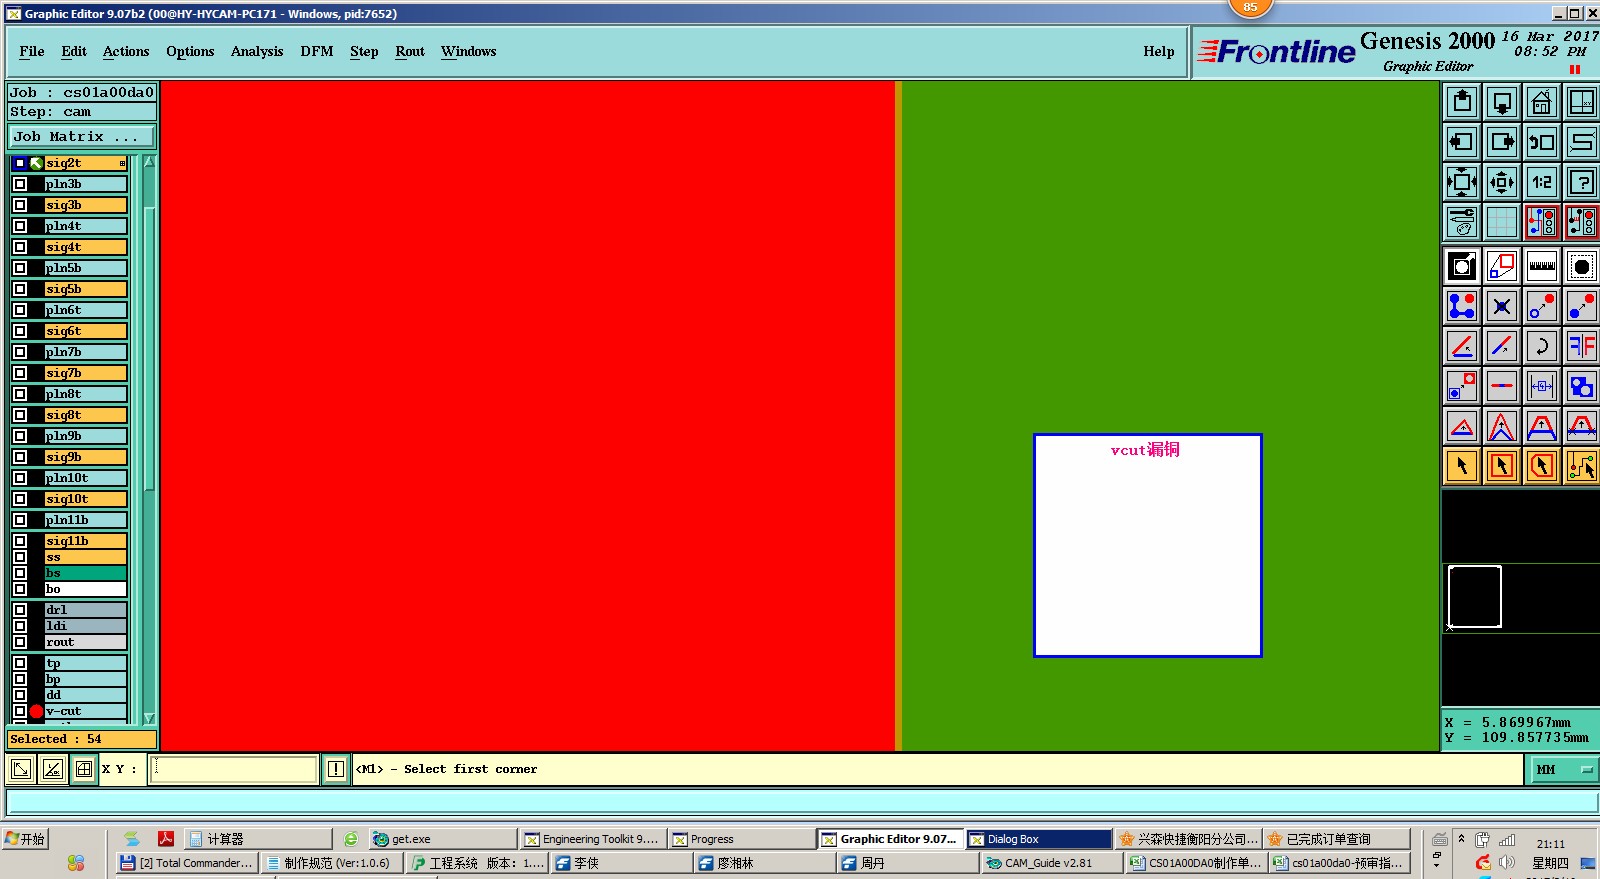Image resolution: width=1600 pixels, height=879 pixels.
Task: Toggle the sig5b layer checkbox
Action: point(20,289)
